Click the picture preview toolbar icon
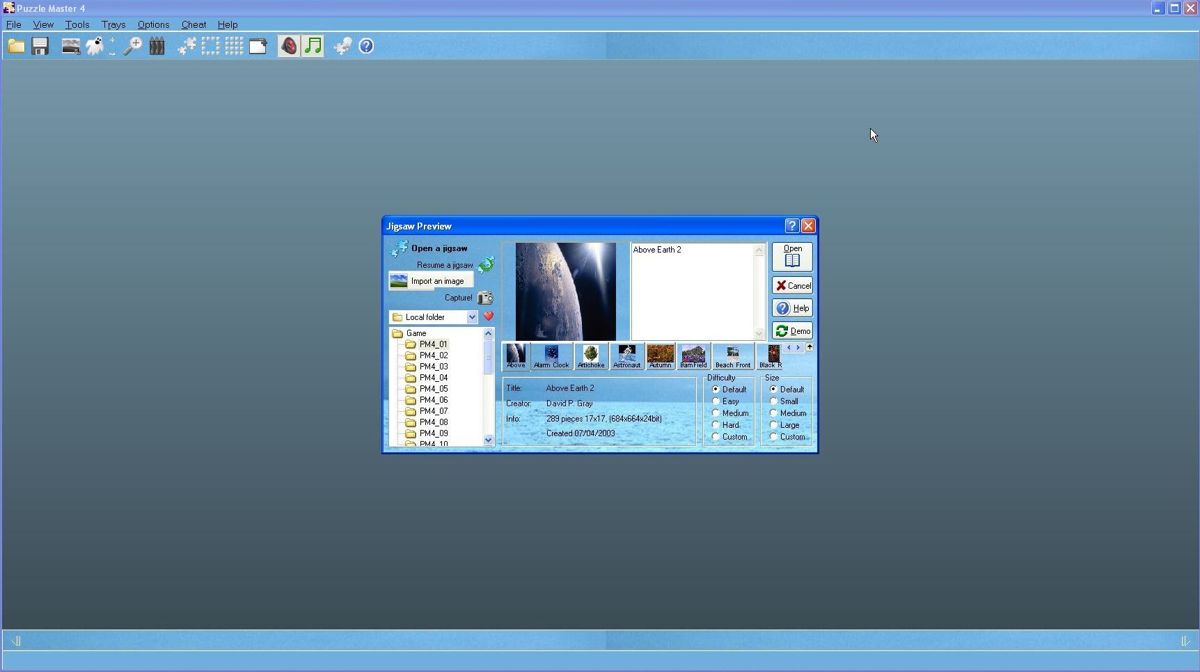This screenshot has height=672, width=1200. tap(71, 46)
